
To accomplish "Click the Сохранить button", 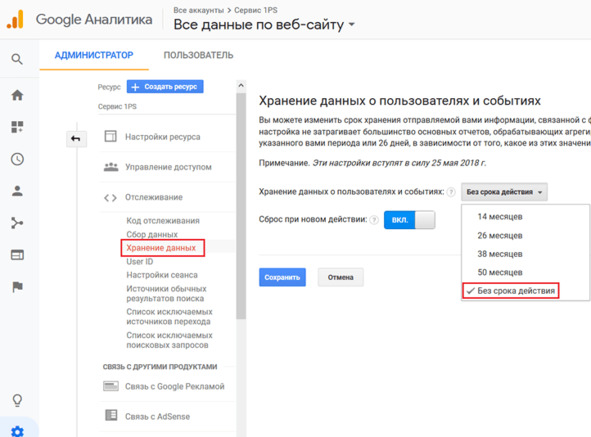I will pos(282,277).
